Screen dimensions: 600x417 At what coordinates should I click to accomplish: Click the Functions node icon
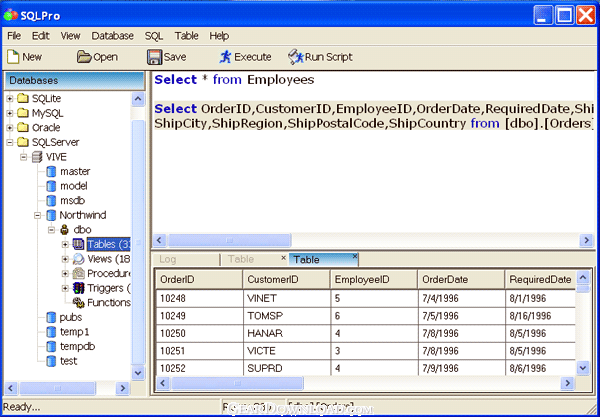coord(78,302)
